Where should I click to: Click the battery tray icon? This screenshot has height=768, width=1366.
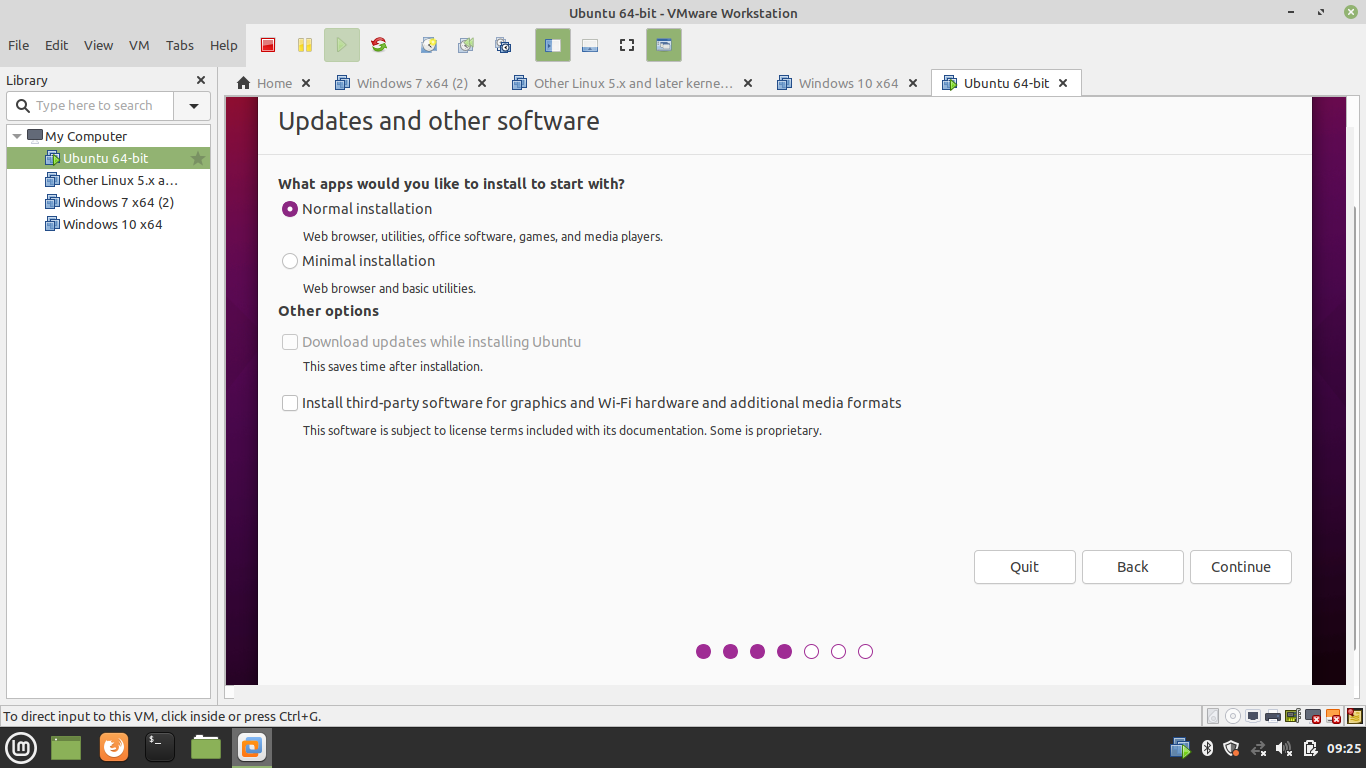tap(1310, 748)
